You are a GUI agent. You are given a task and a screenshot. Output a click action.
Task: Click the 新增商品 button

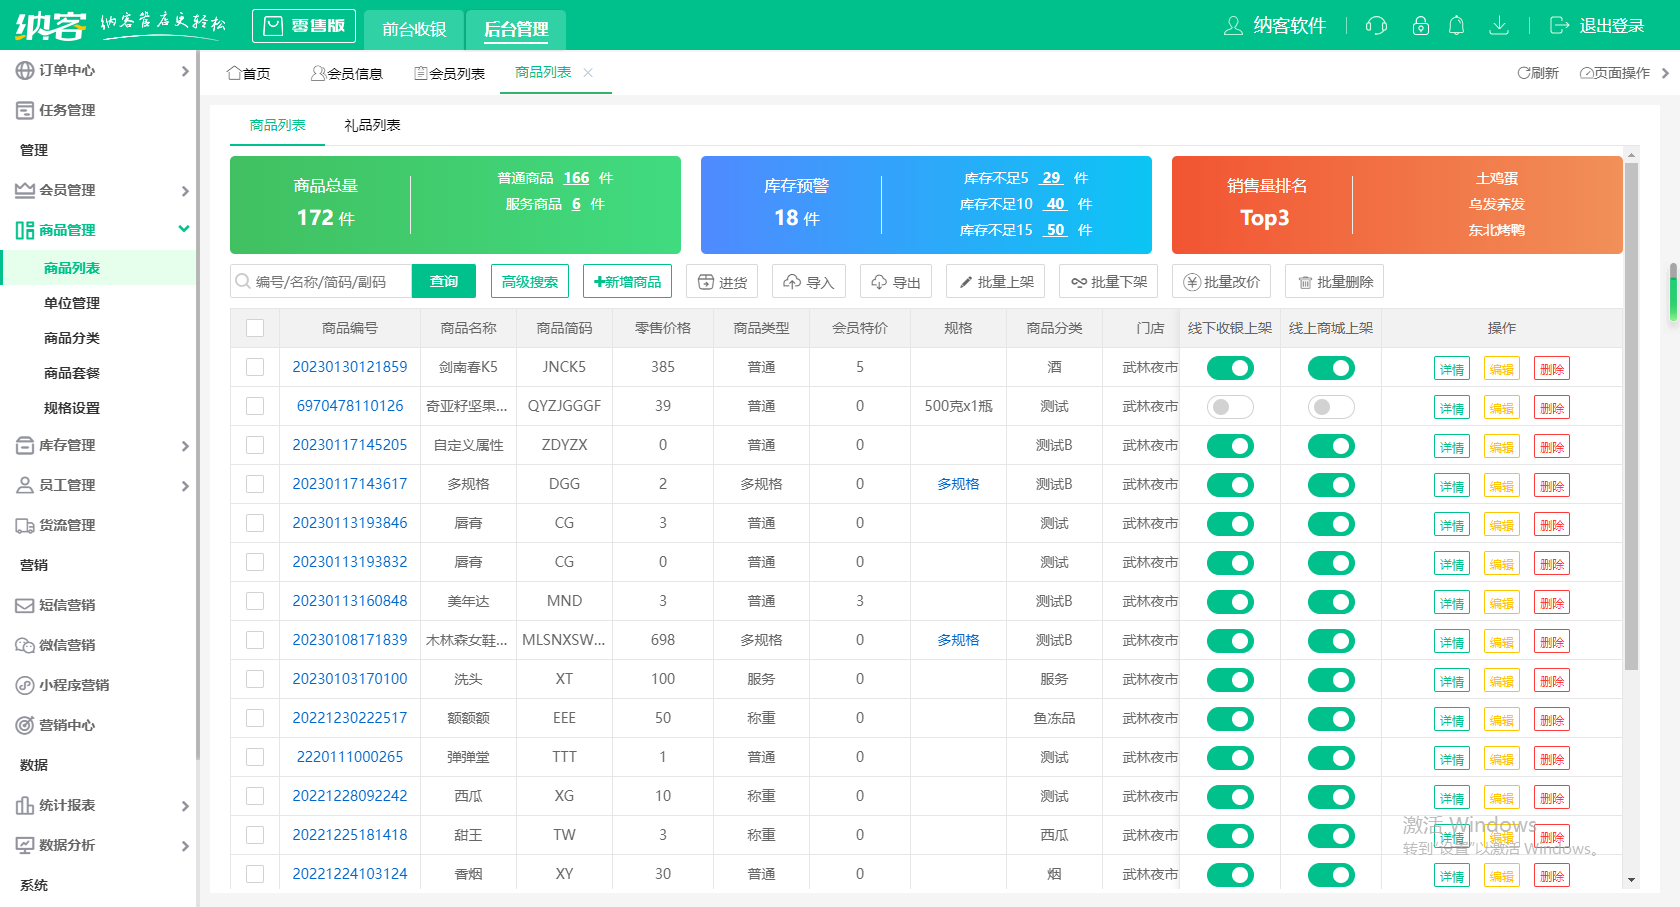point(627,281)
